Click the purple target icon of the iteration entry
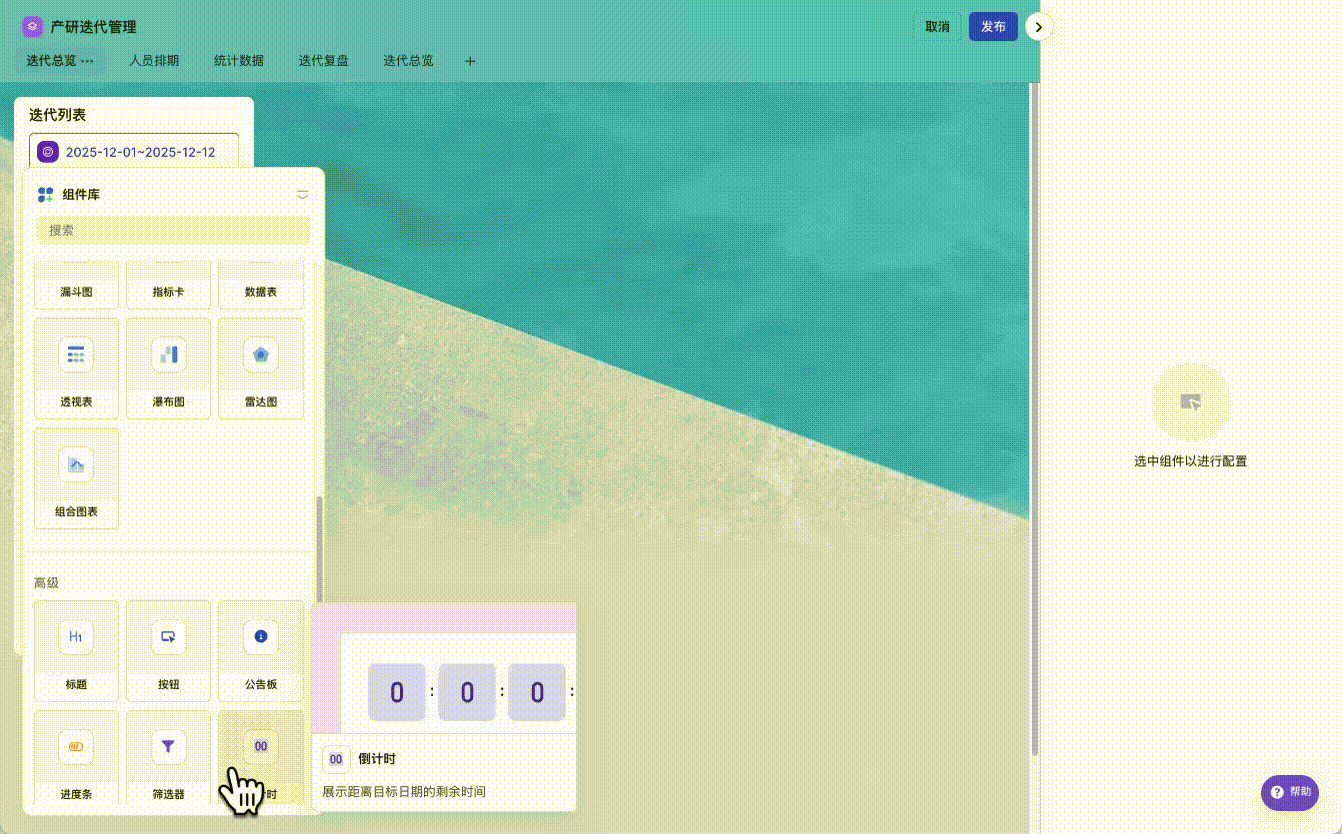 pos(47,152)
